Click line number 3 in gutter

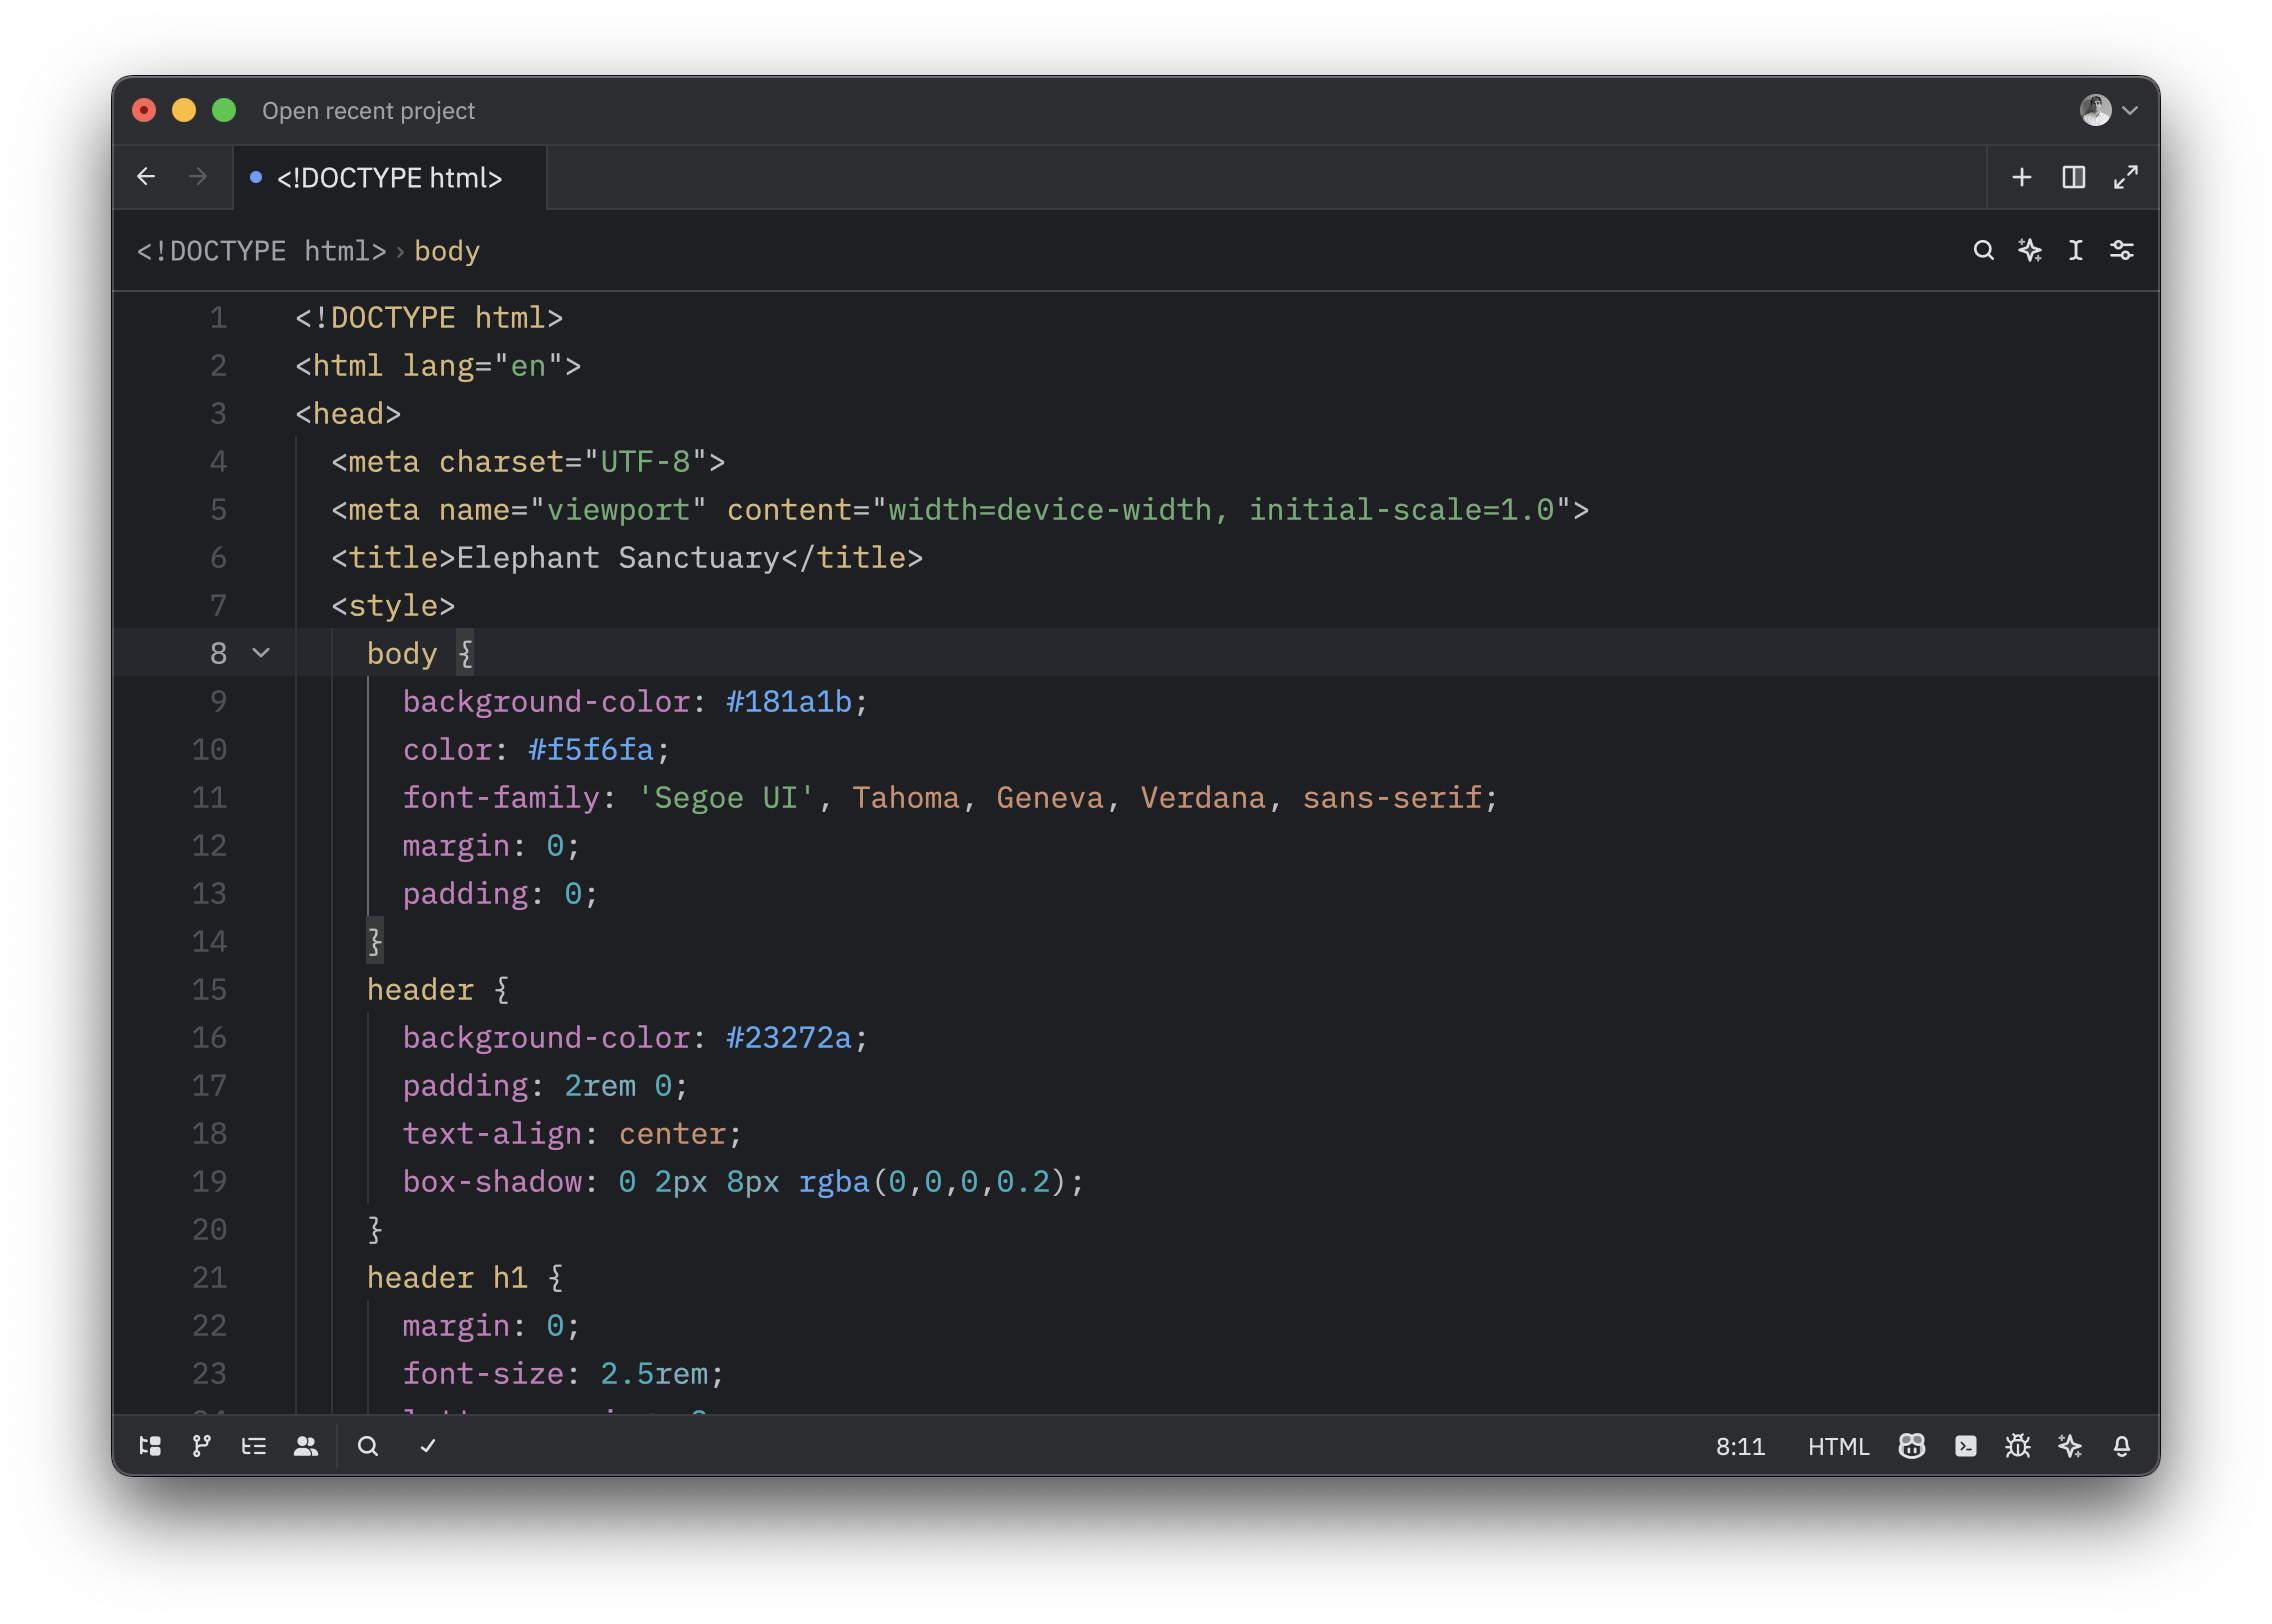coord(218,414)
